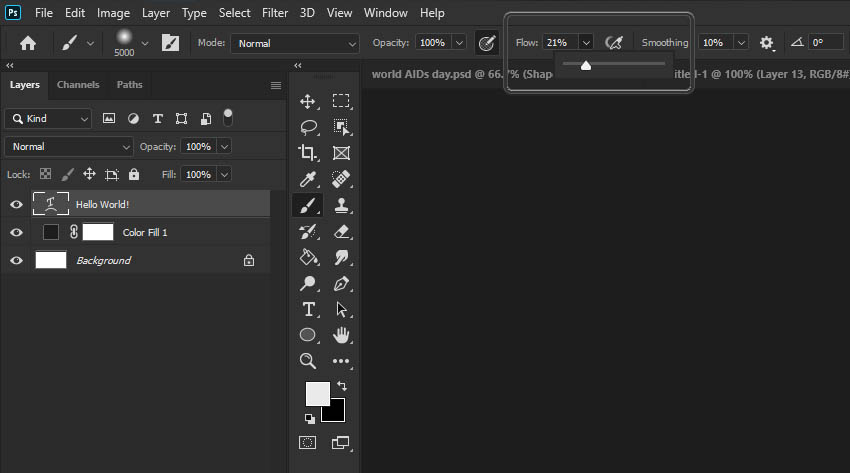The image size is (850, 473).
Task: Open the layer blend mode dropdown
Action: pyautogui.click(x=69, y=147)
